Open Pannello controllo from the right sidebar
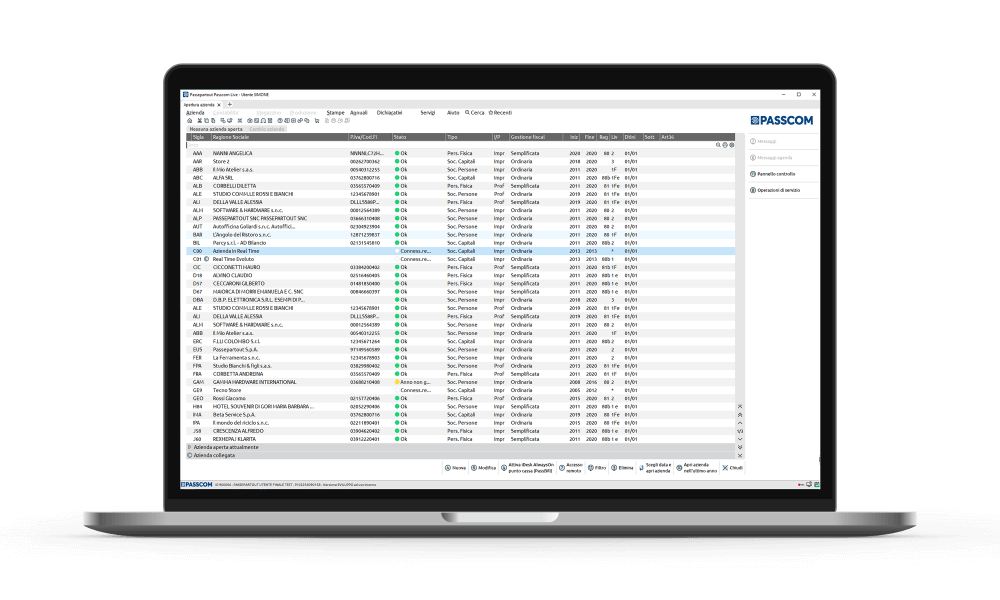 [776, 173]
